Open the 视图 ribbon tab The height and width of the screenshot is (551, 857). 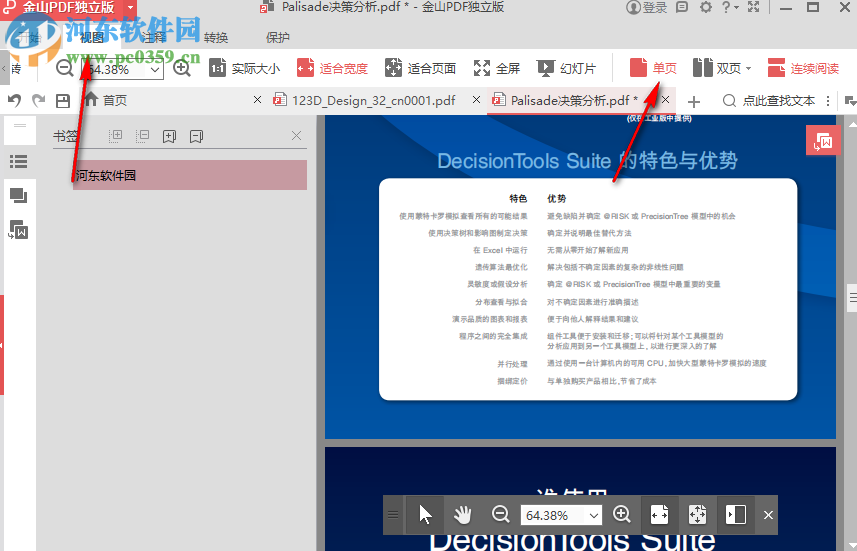(91, 38)
